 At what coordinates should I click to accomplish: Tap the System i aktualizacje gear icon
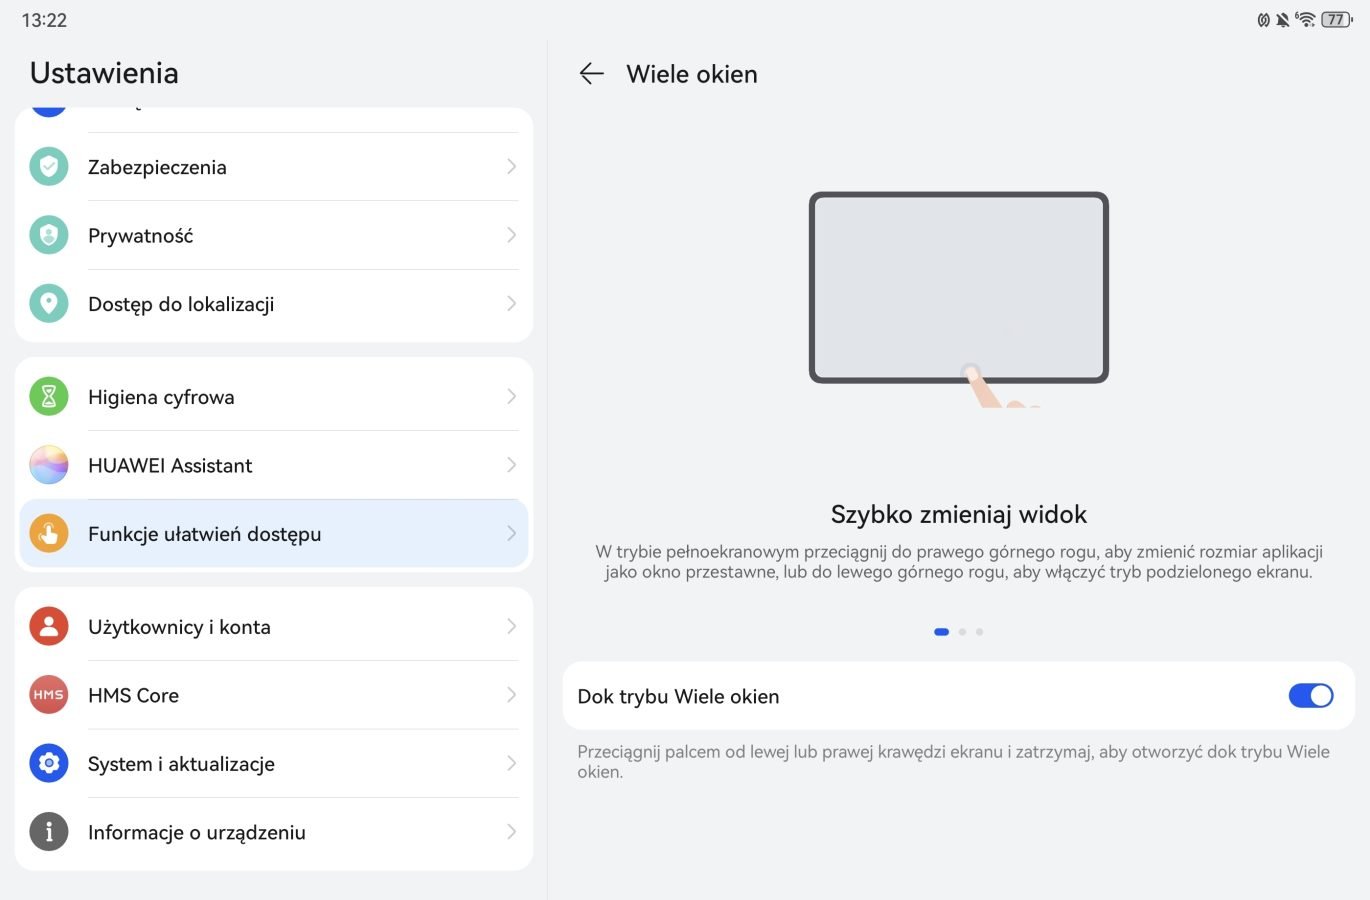pyautogui.click(x=49, y=763)
